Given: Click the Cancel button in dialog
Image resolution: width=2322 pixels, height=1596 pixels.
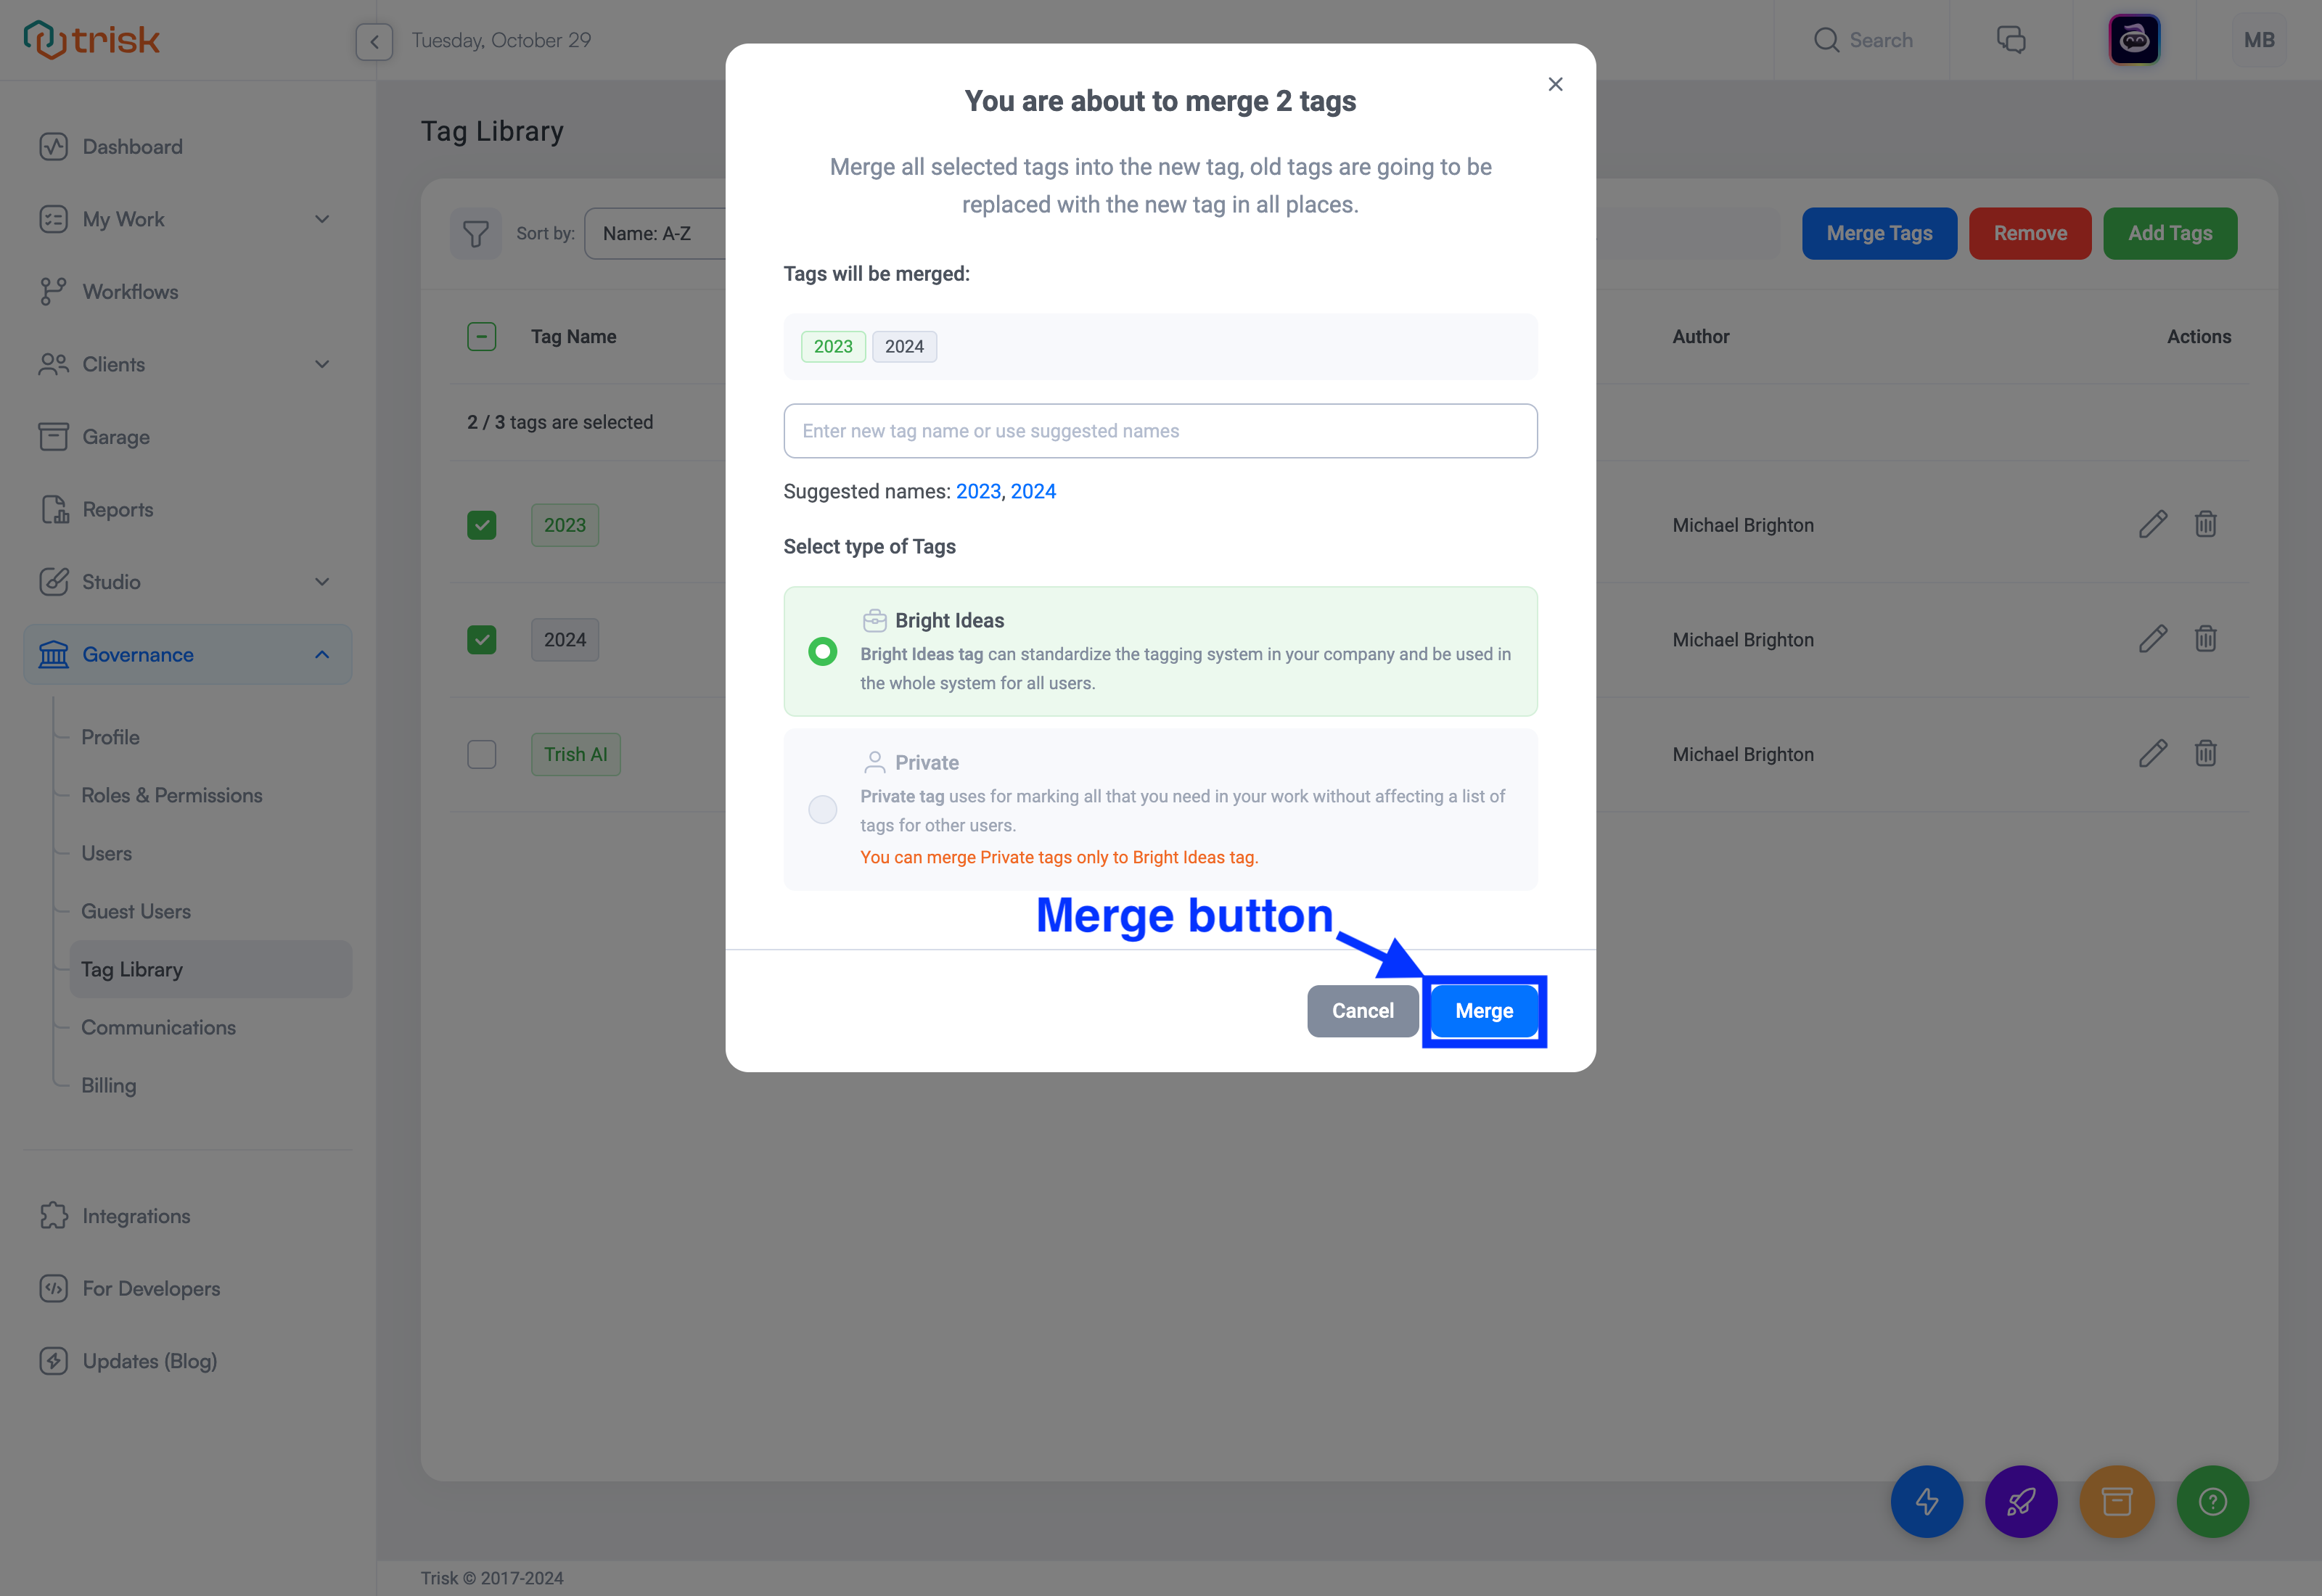Looking at the screenshot, I should [1362, 1011].
